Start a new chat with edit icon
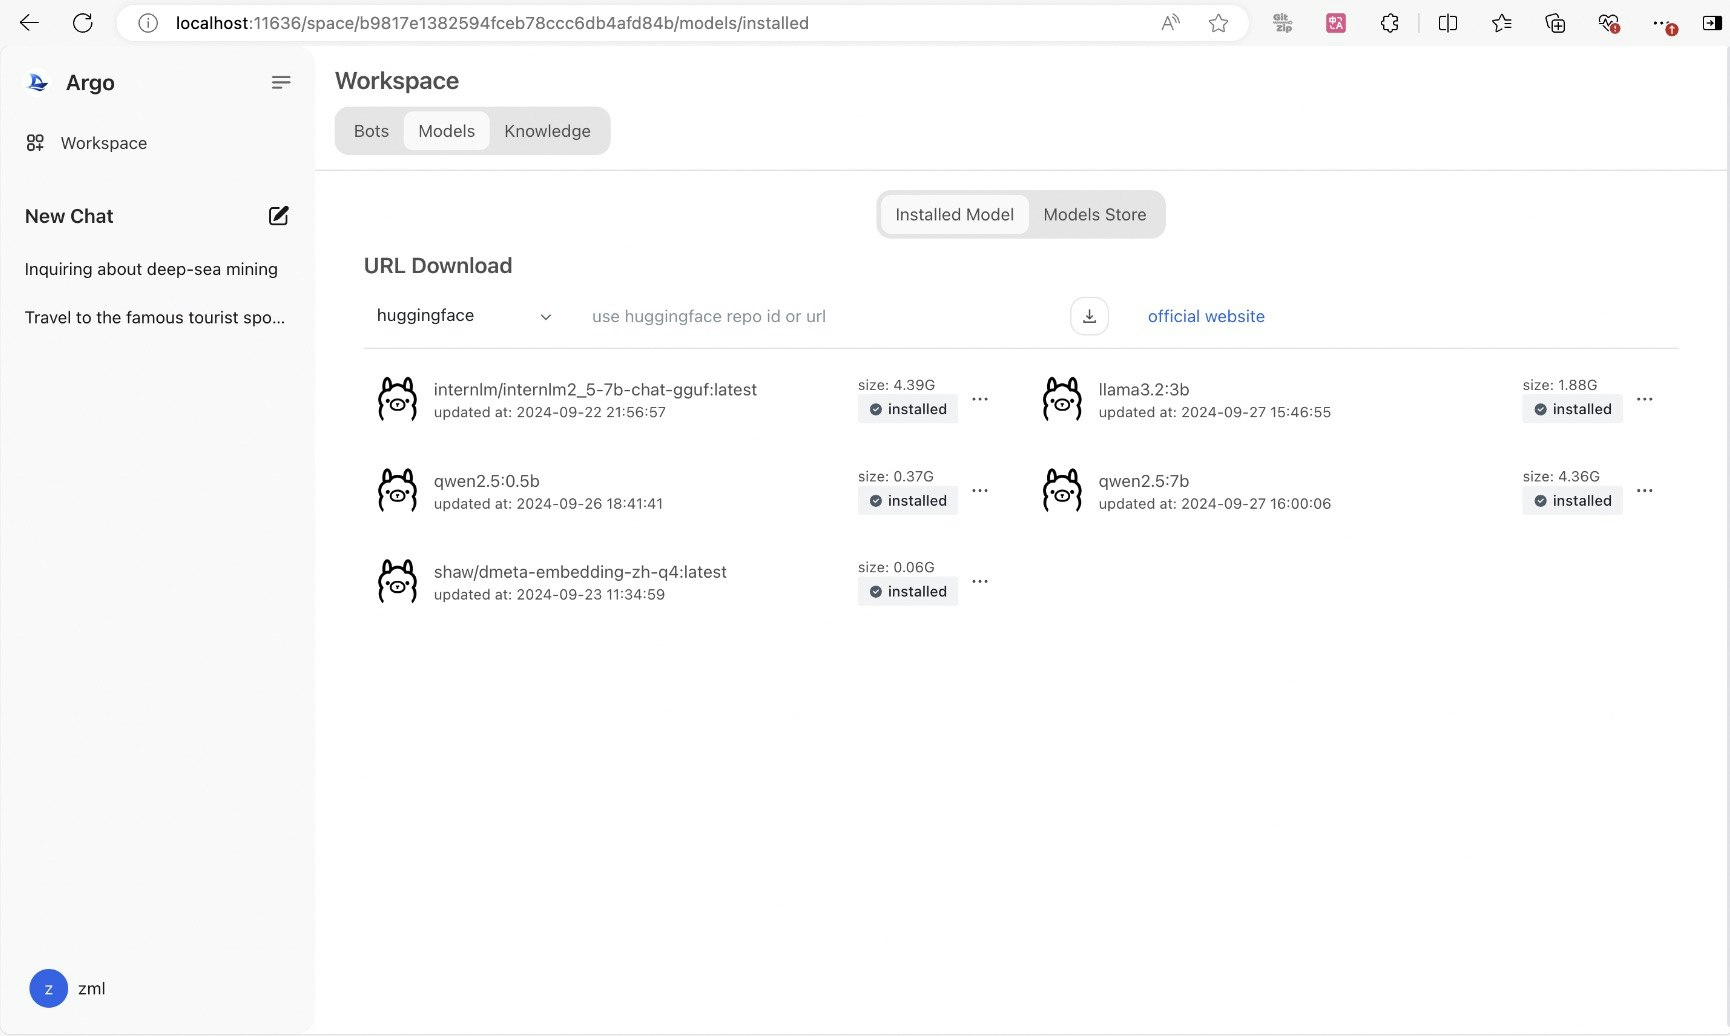Screen dimensions: 1730x1036 pos(279,216)
